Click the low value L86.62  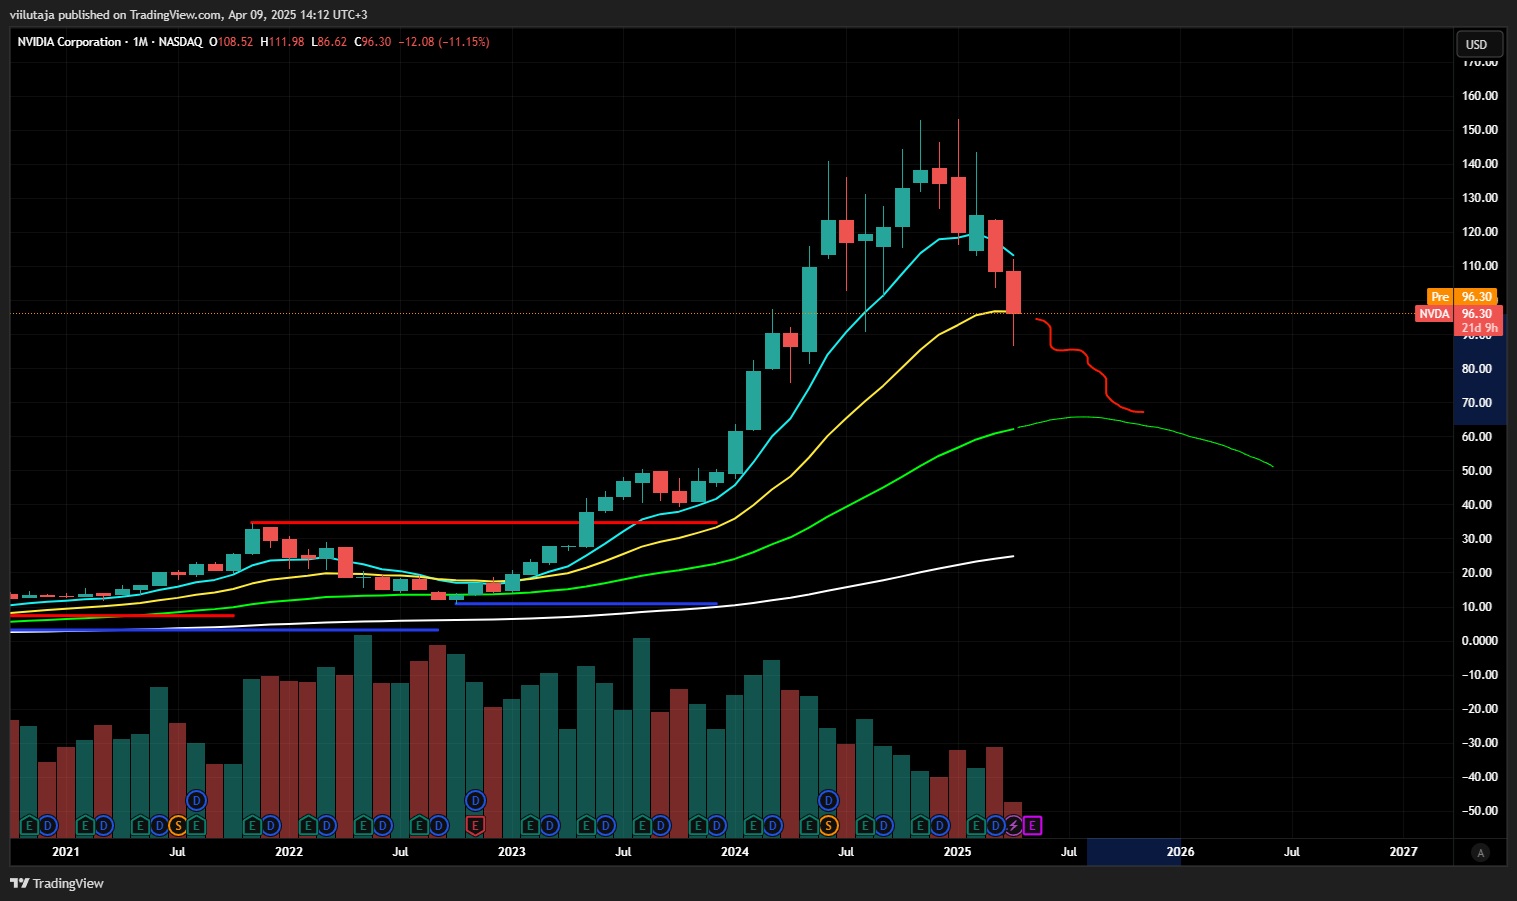pos(329,42)
